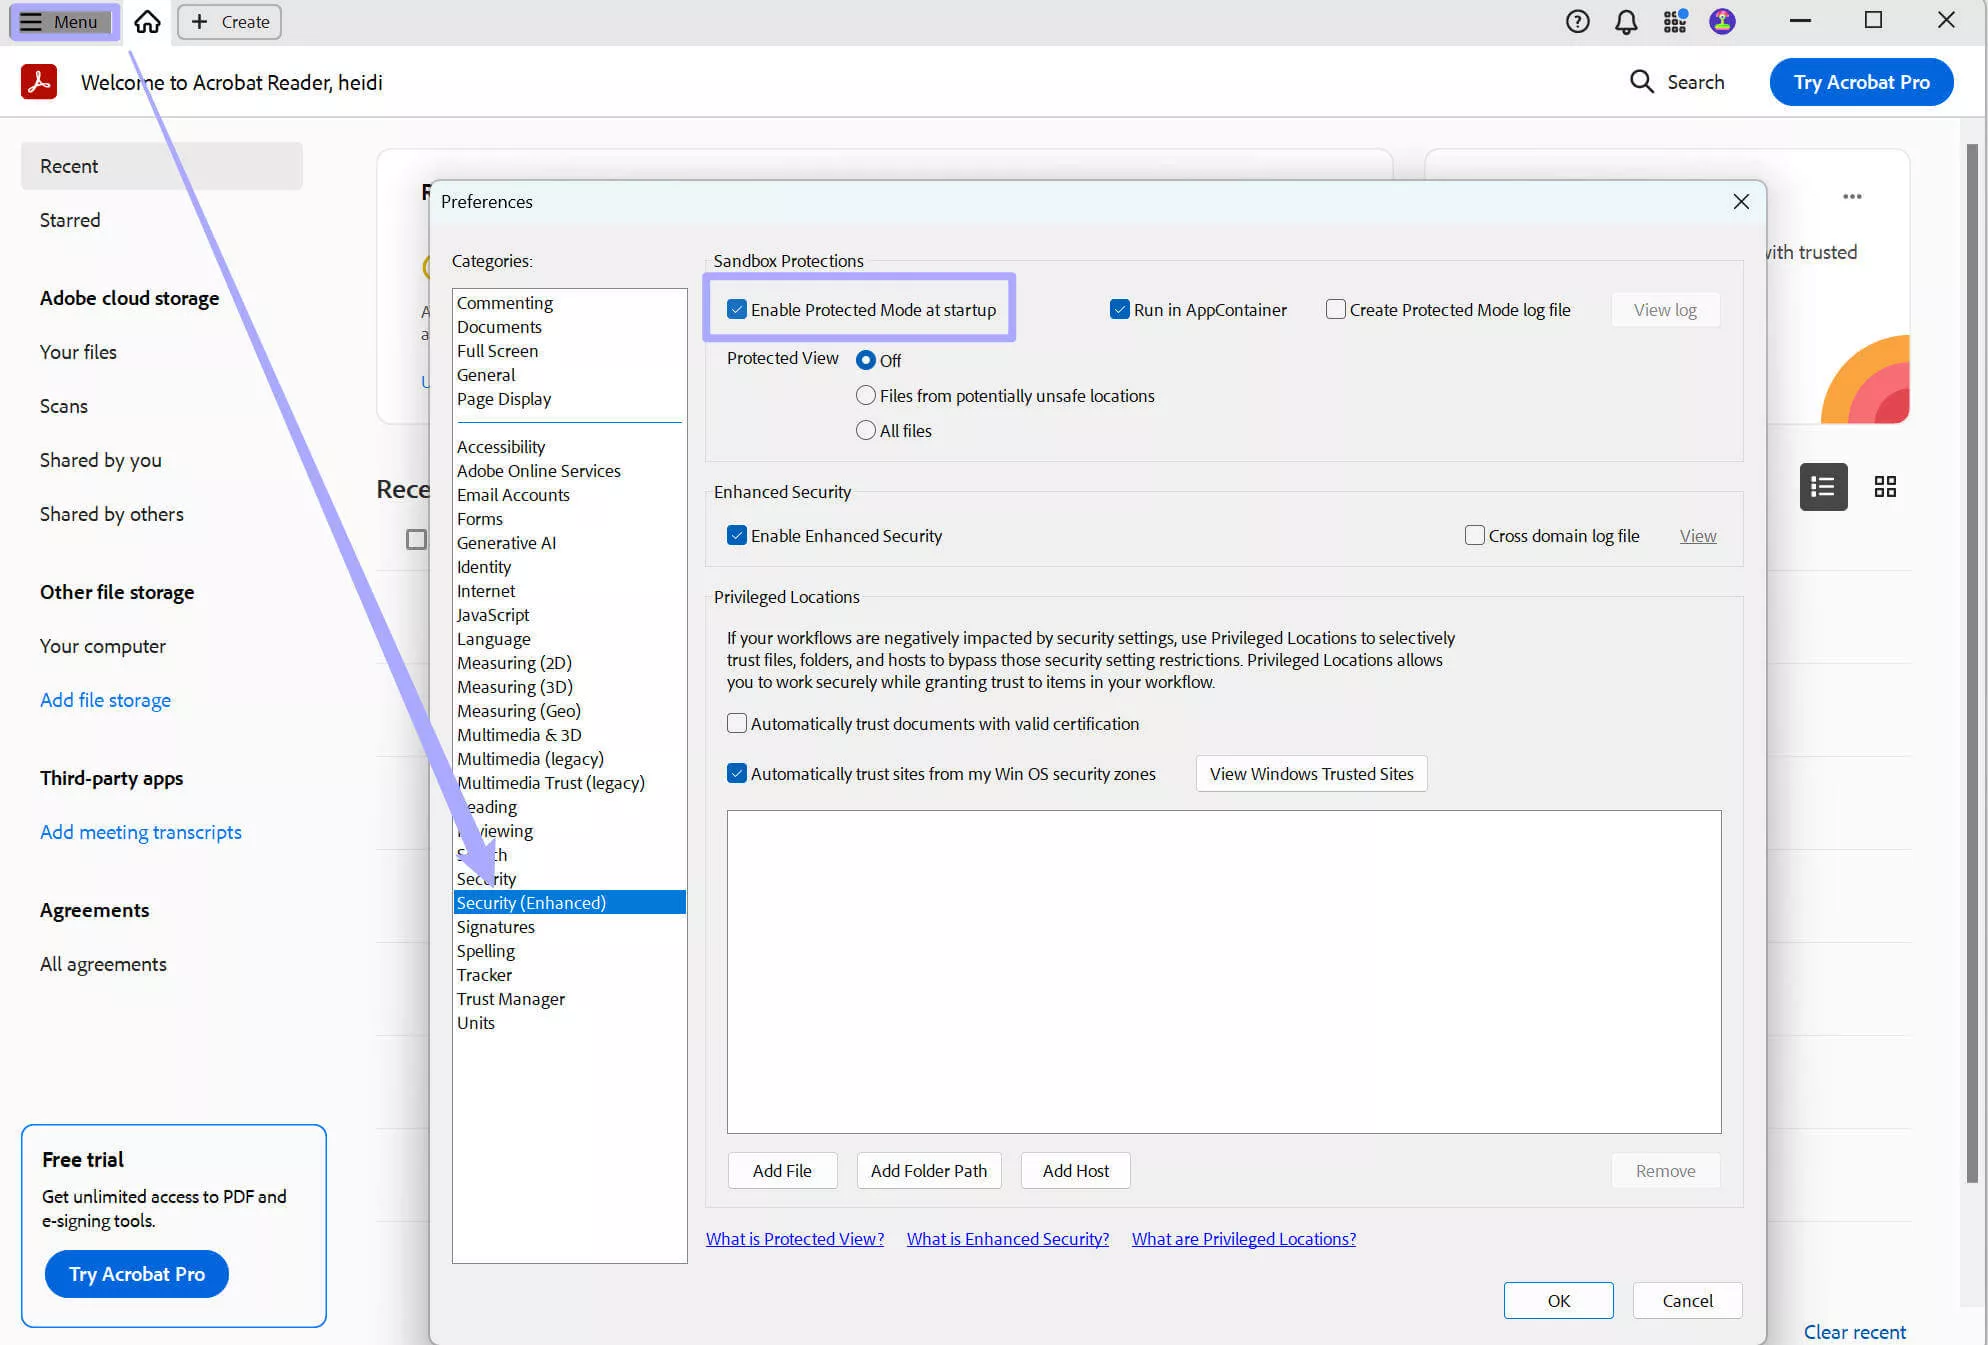Click the Notifications bell icon

tap(1625, 21)
